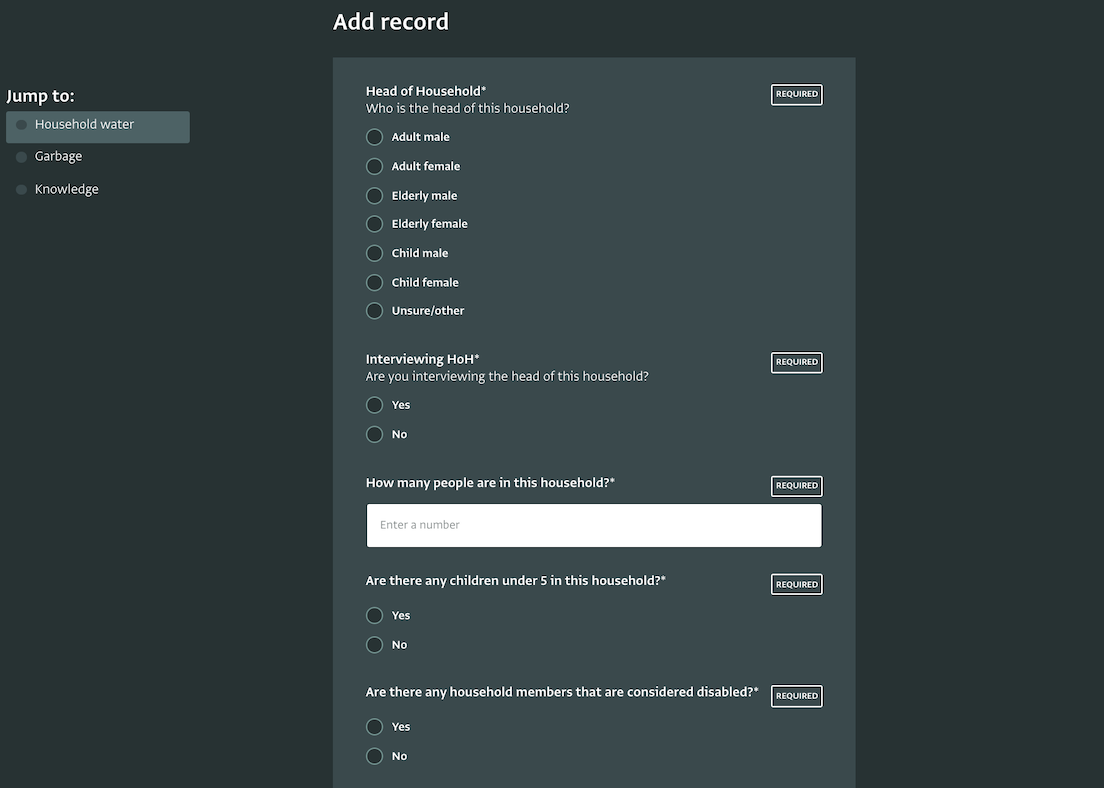Choose No for children under 5
This screenshot has height=788, width=1104.
pyautogui.click(x=375, y=645)
